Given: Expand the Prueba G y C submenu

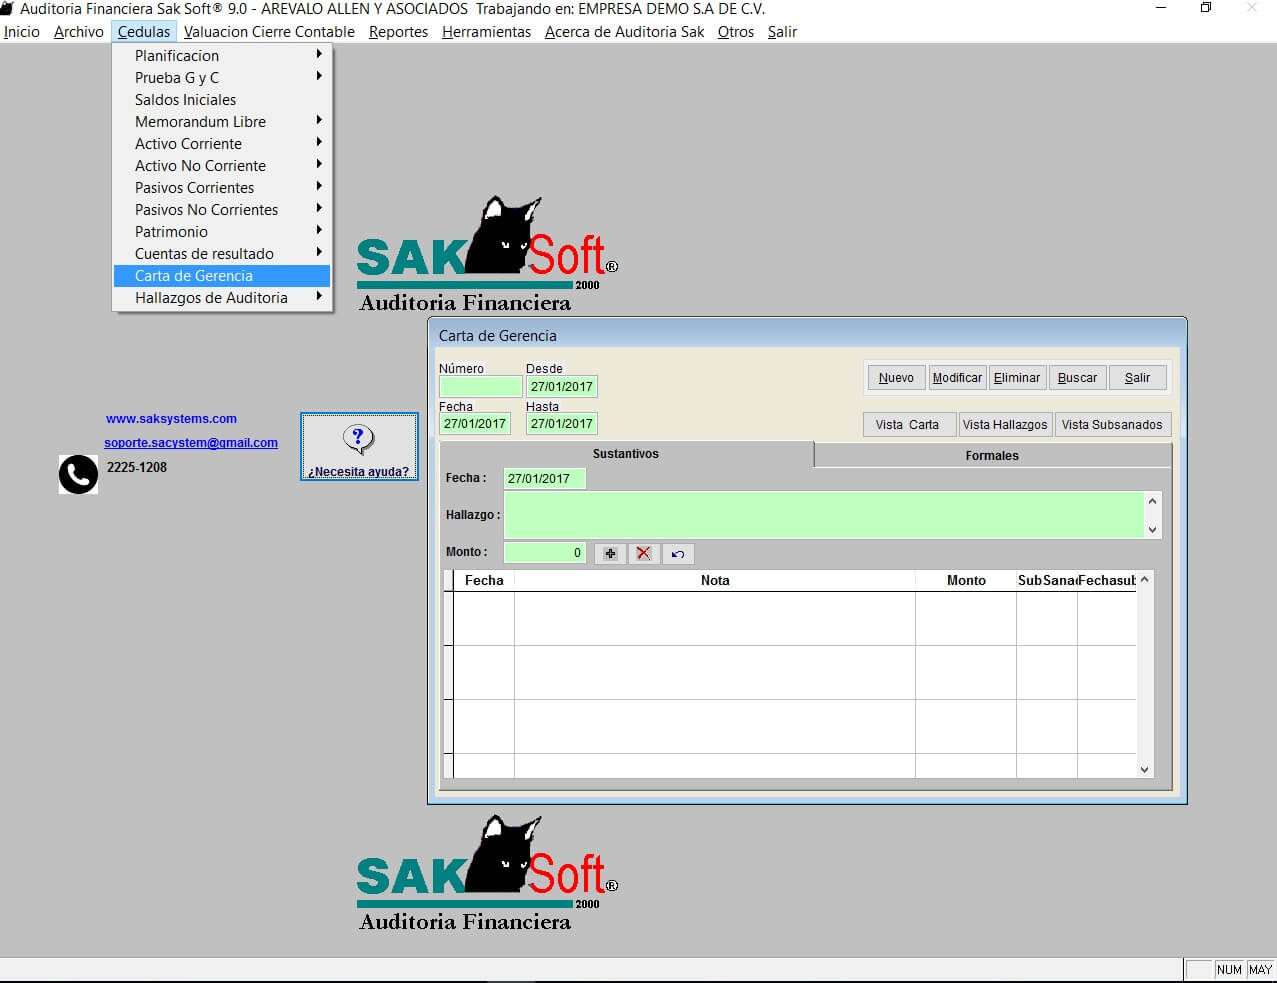Looking at the screenshot, I should tap(222, 78).
